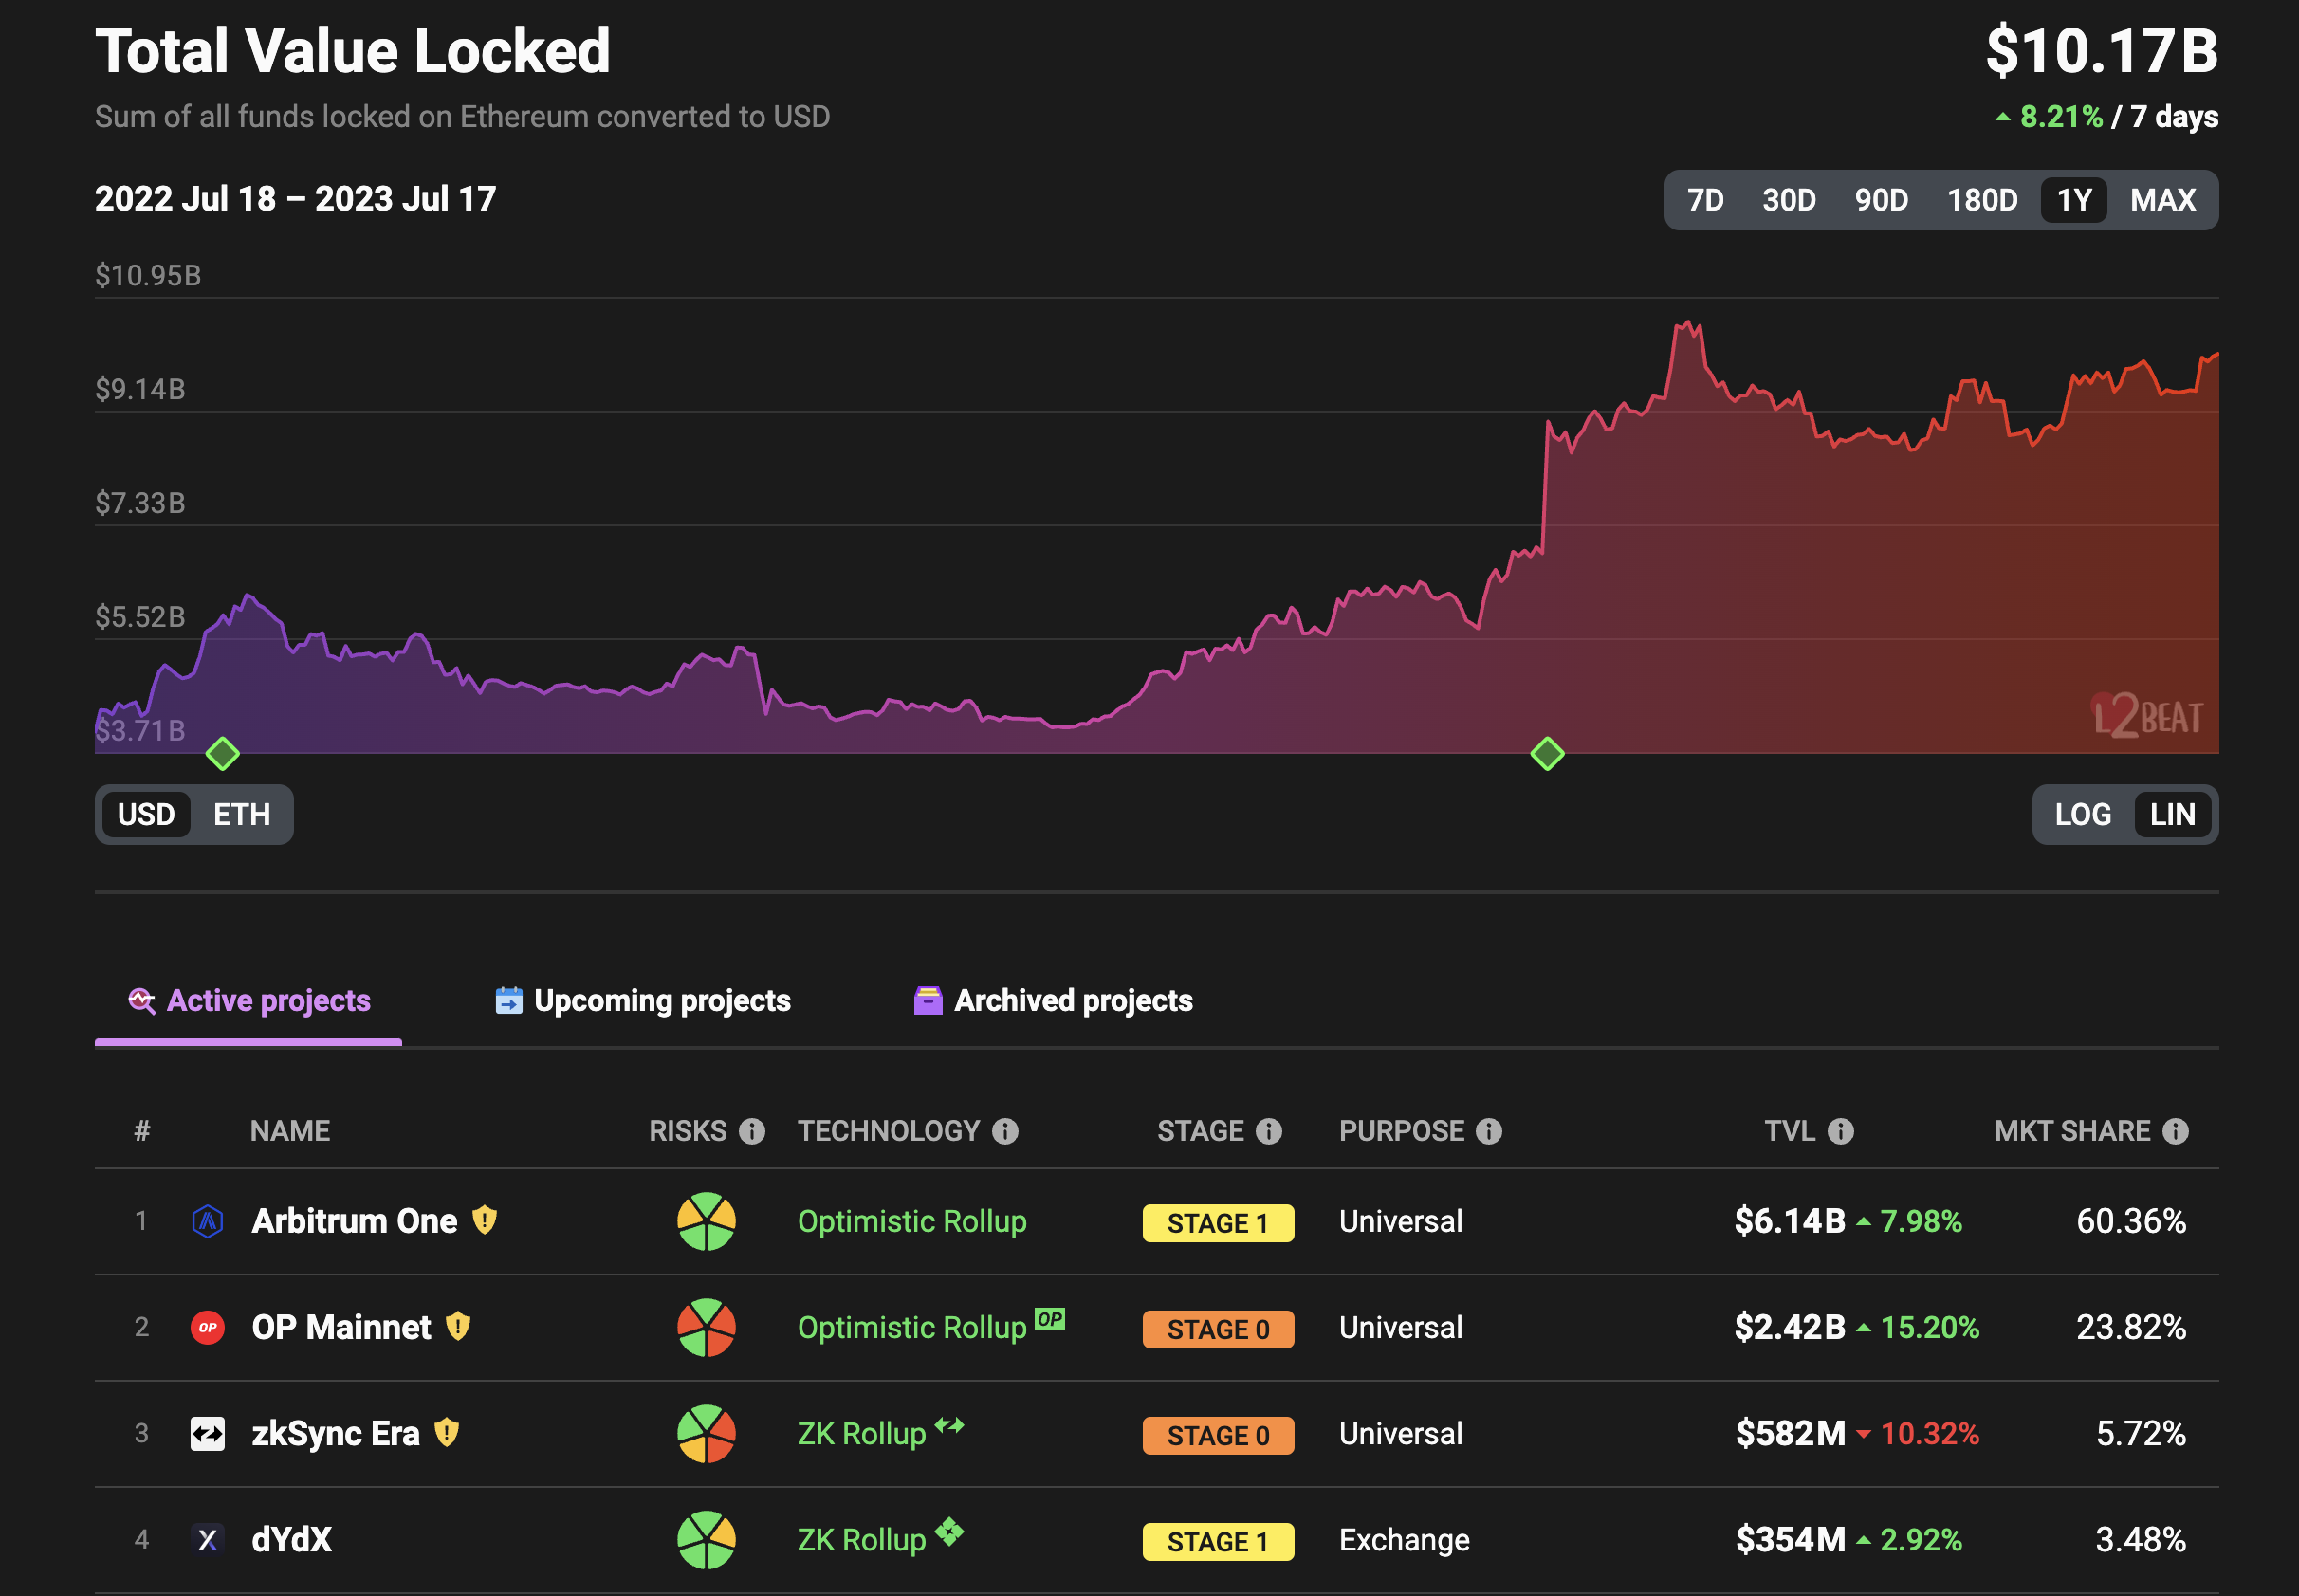Viewport: 2299px width, 1596px height.
Task: Click the 8.21% / 7 days change text
Action: (x=2107, y=117)
